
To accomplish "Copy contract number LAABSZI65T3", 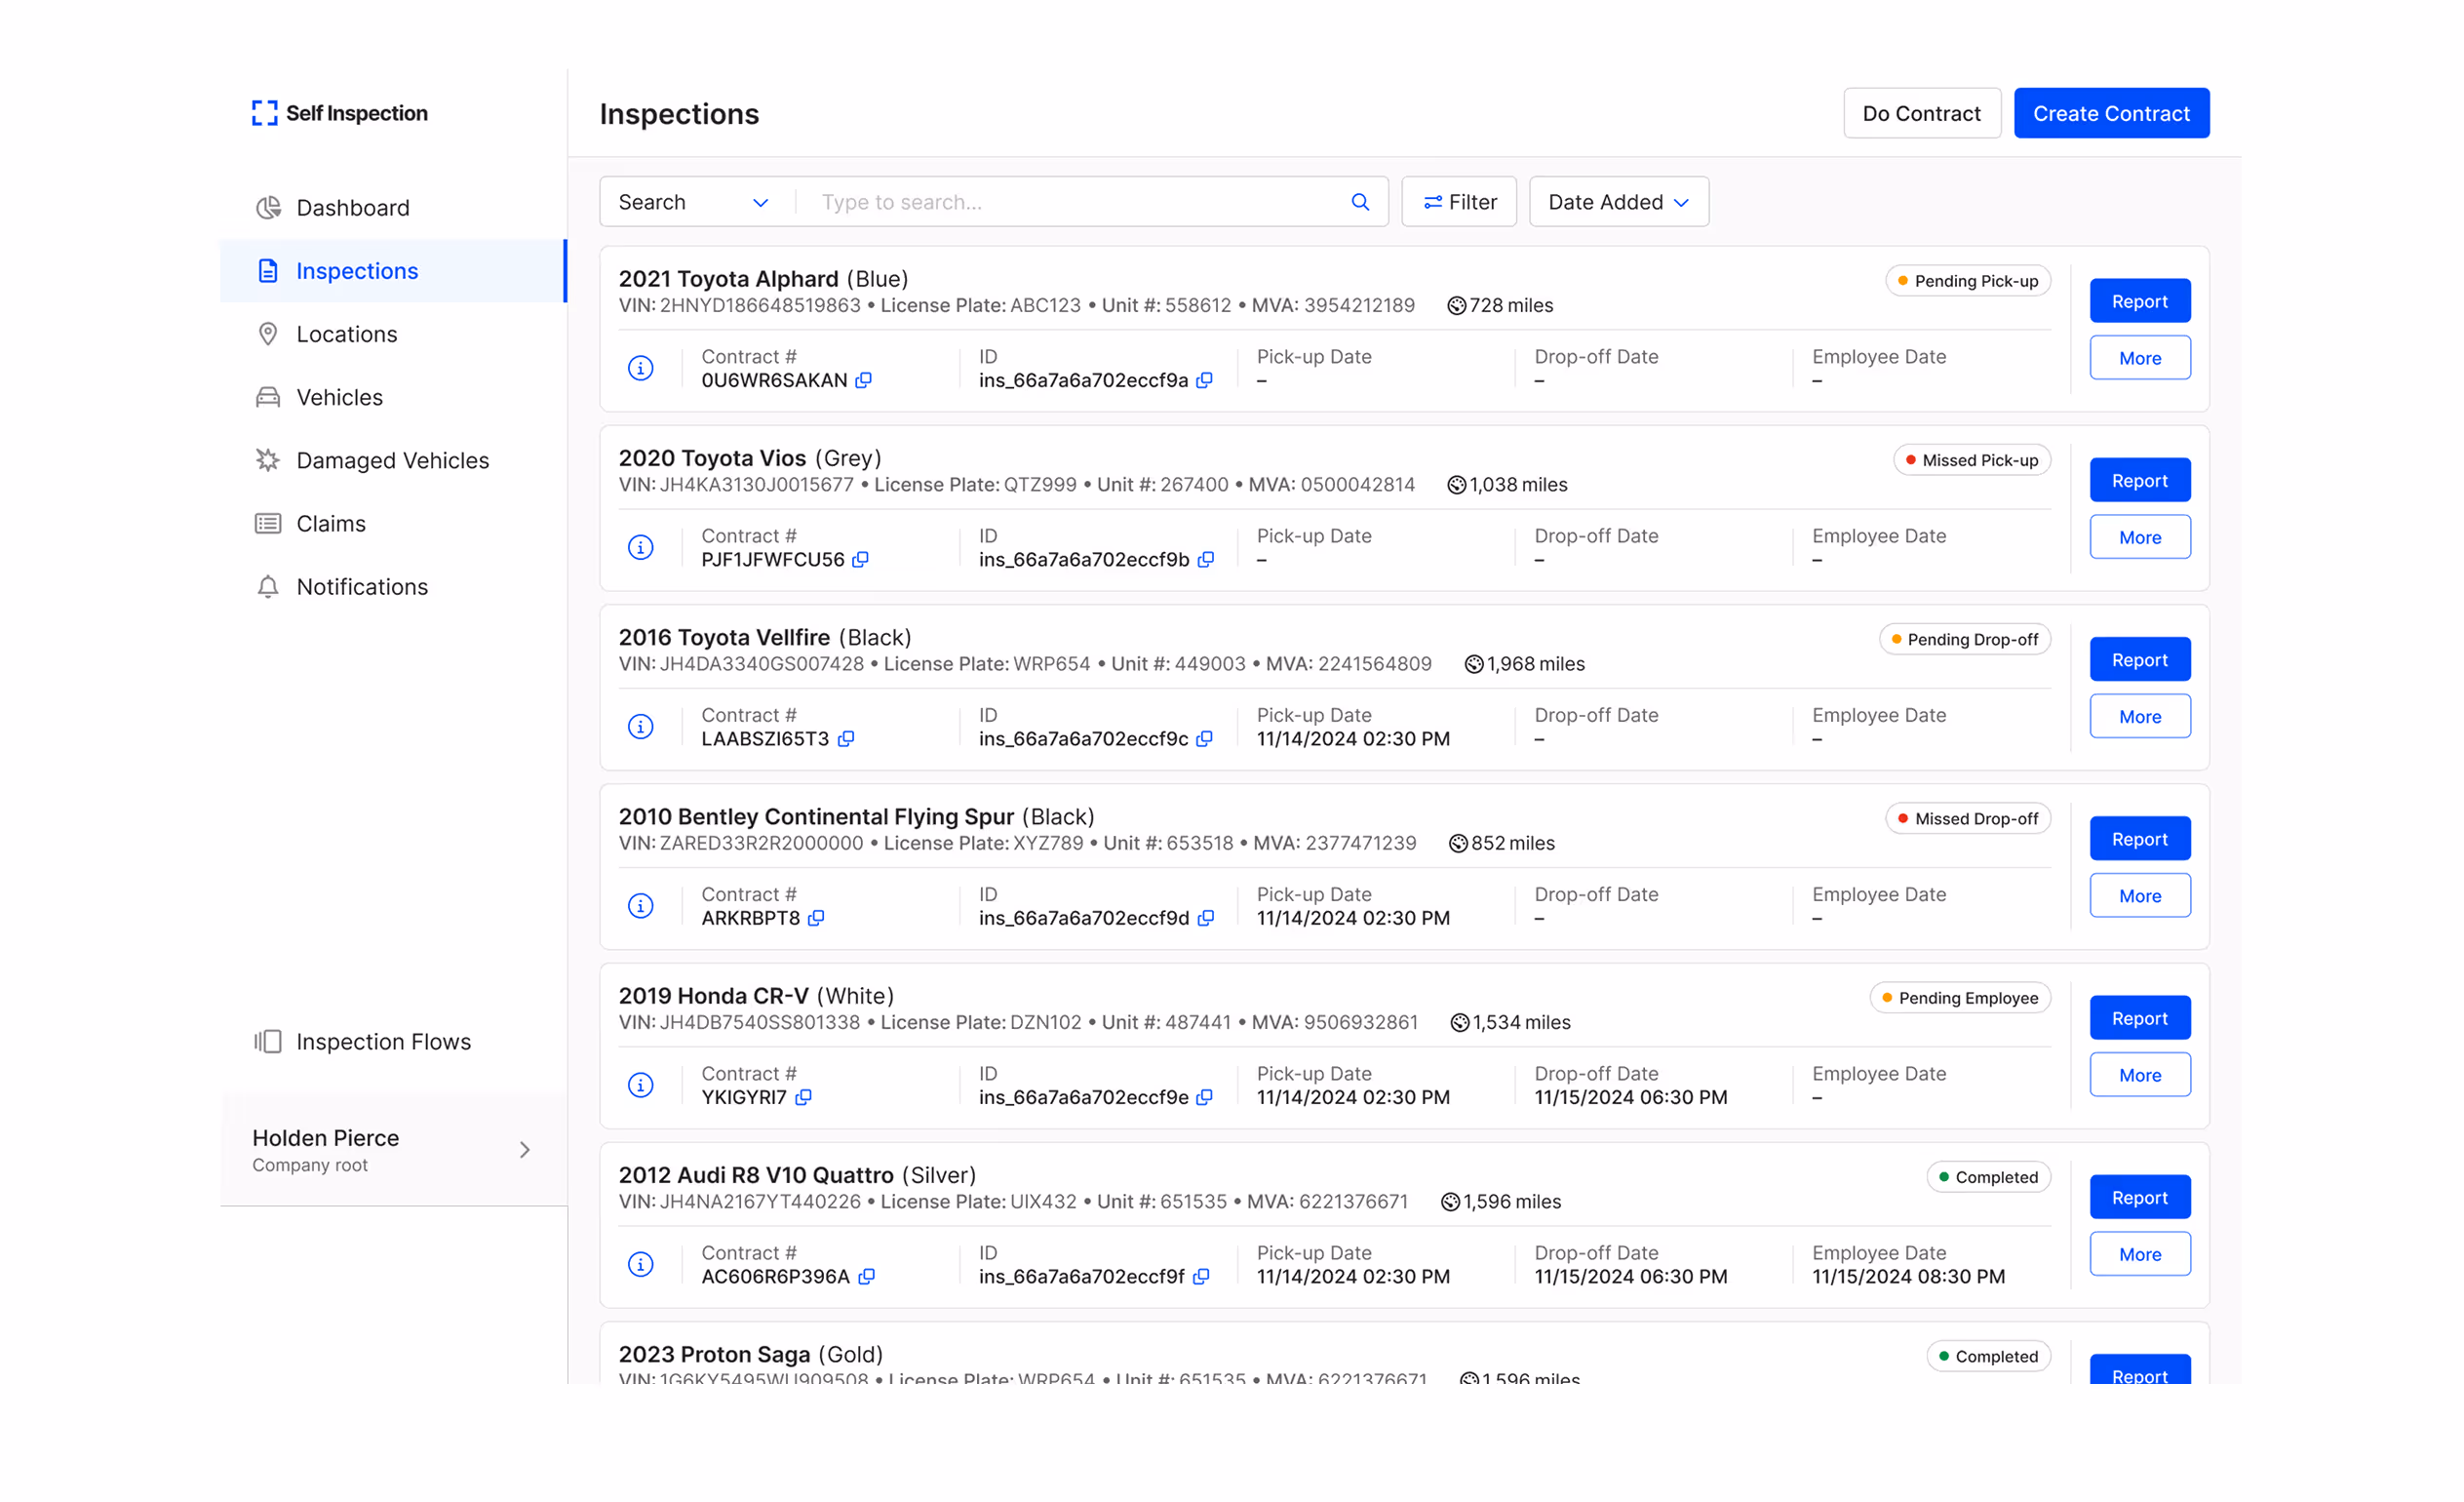I will (846, 739).
